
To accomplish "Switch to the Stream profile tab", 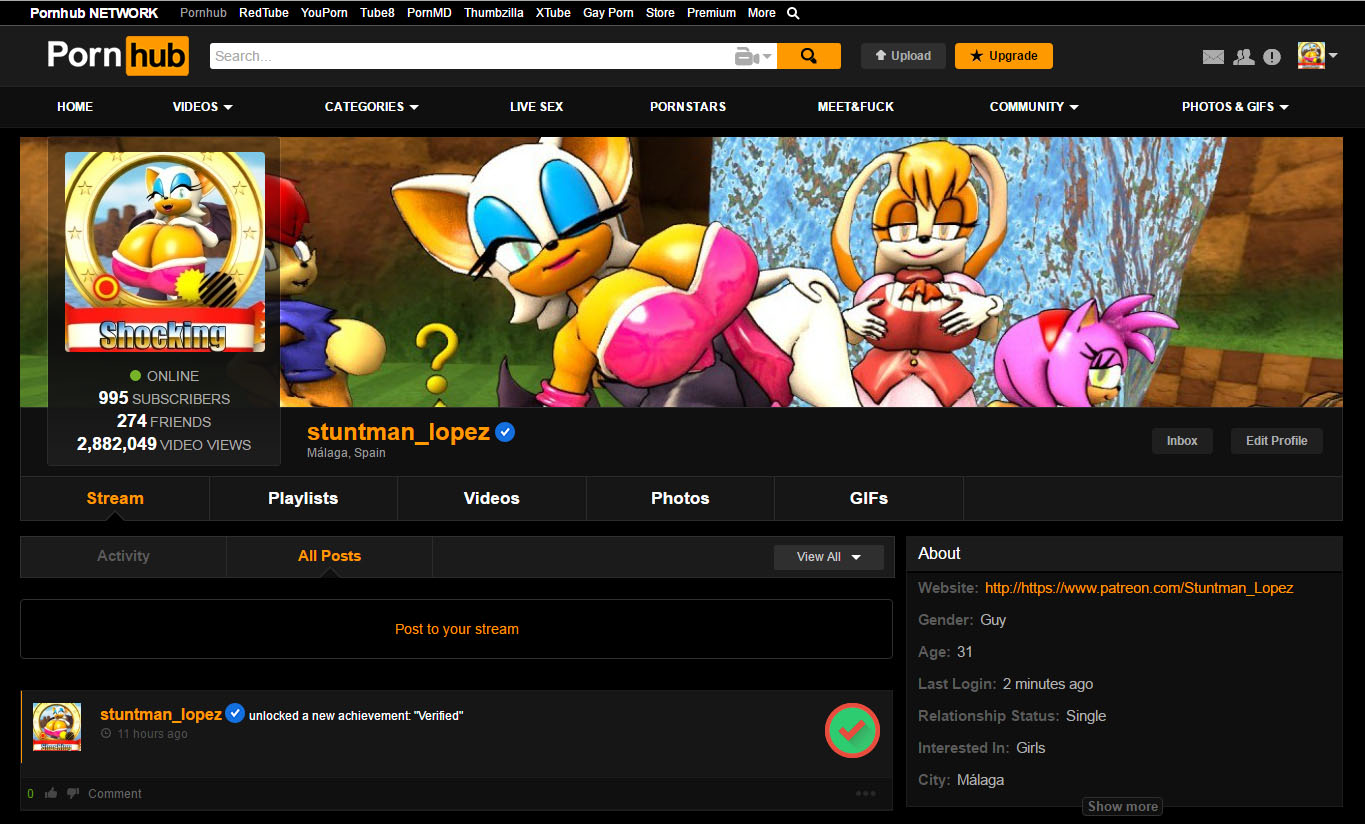I will point(115,498).
